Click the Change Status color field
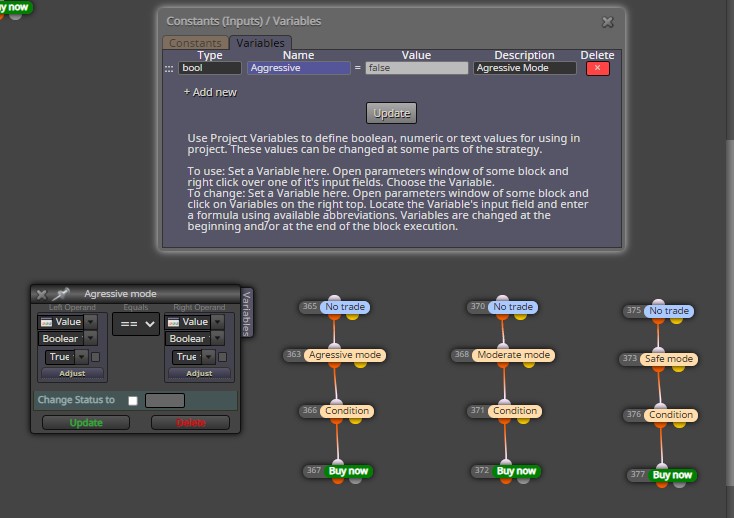Screen dimensions: 734x518 tap(165, 401)
